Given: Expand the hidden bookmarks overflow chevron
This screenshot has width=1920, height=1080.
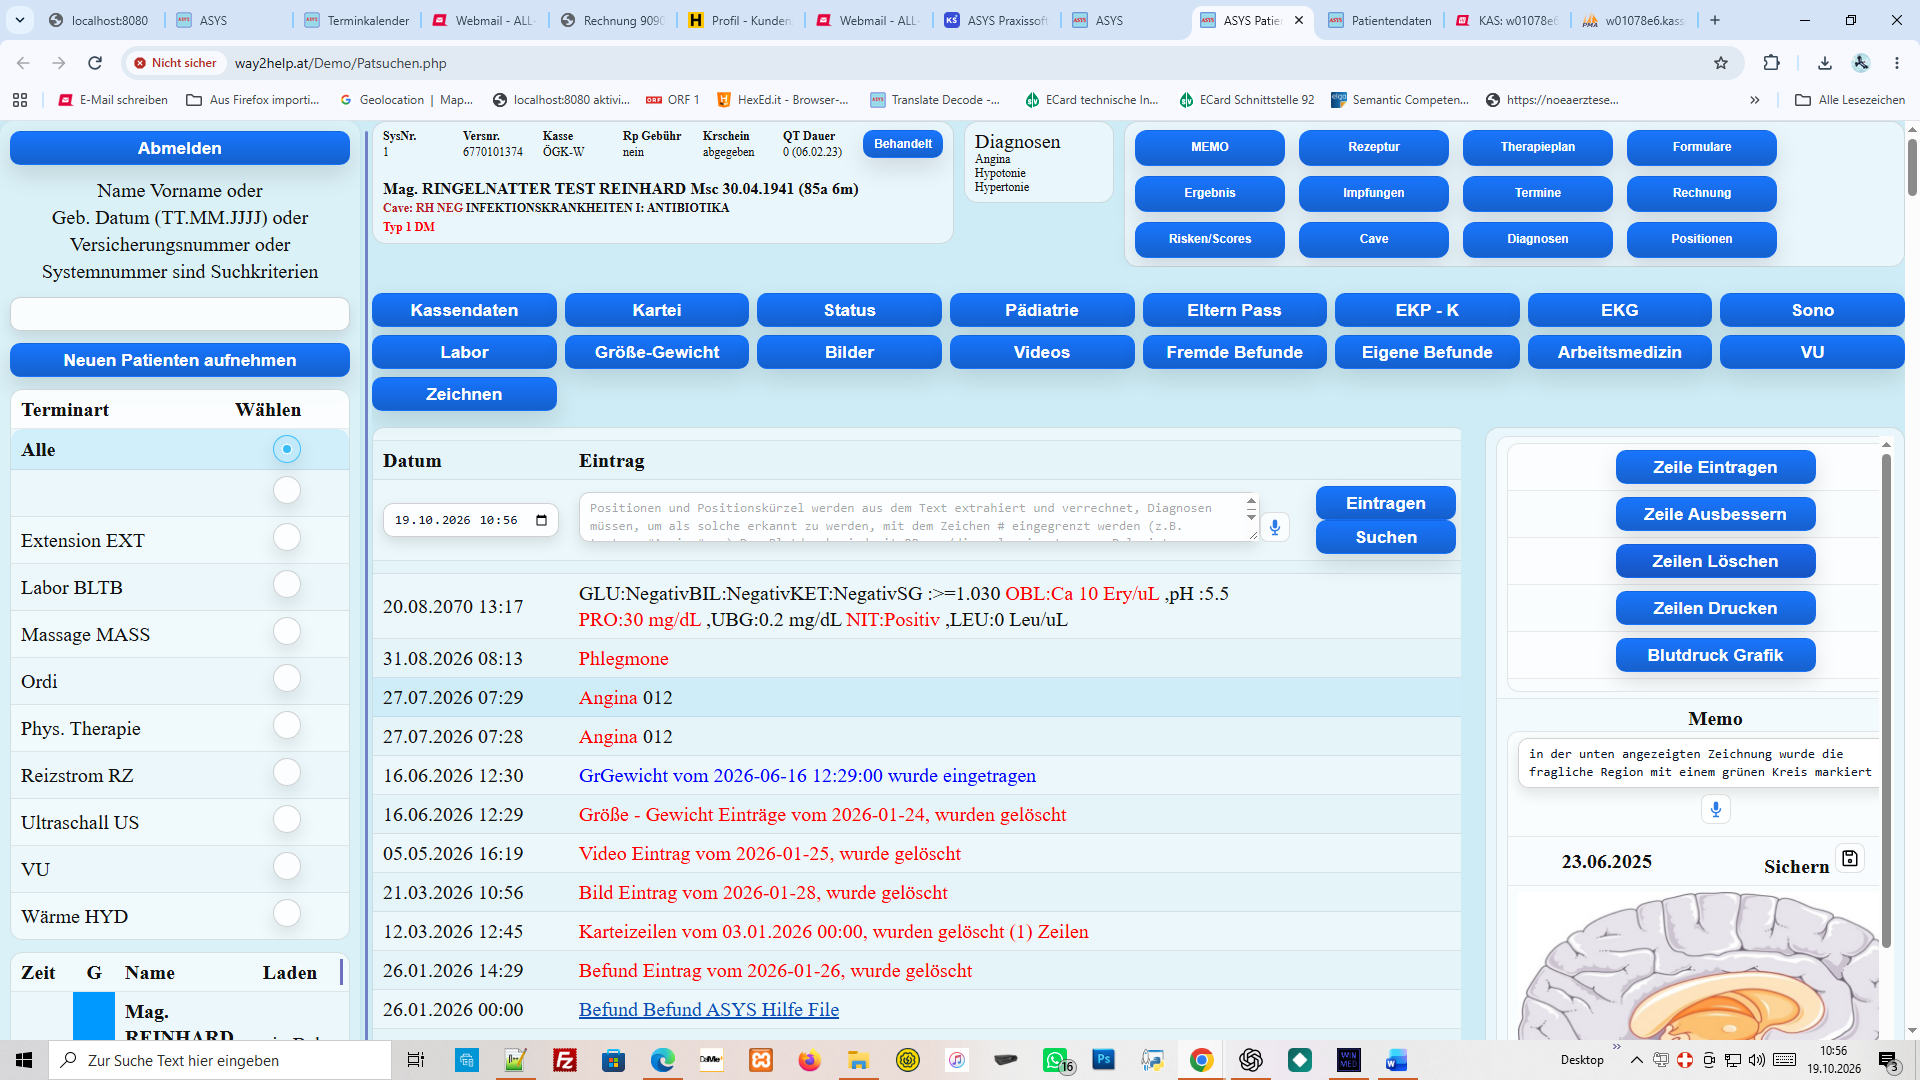Looking at the screenshot, I should [x=1755, y=100].
